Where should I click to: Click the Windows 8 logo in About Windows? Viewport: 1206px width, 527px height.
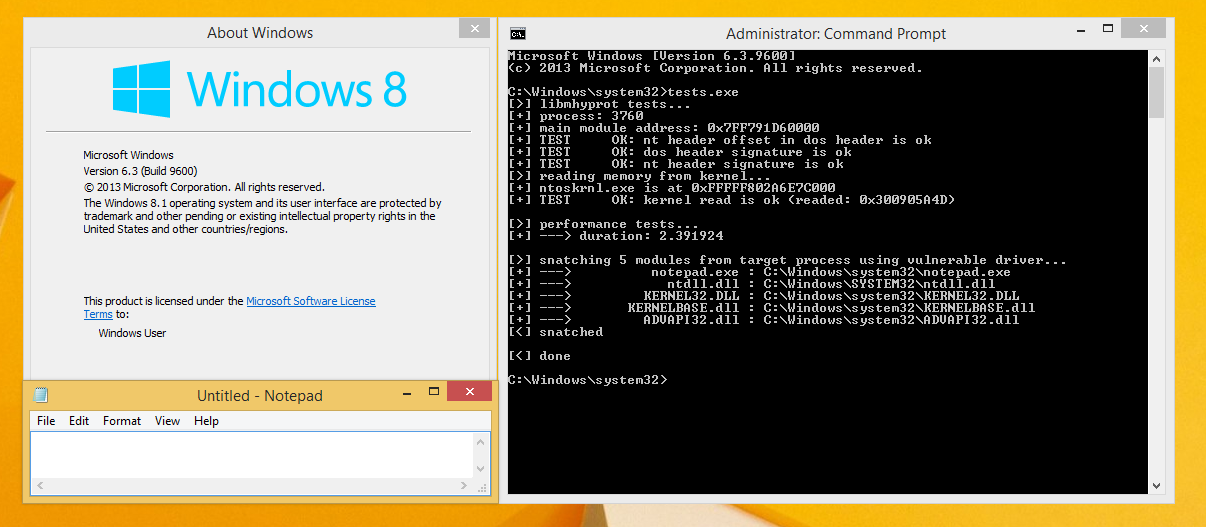259,89
